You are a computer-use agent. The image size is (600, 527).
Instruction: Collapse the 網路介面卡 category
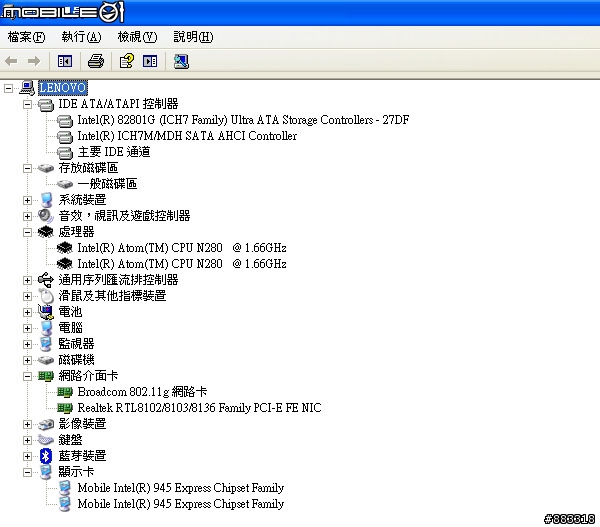27,377
